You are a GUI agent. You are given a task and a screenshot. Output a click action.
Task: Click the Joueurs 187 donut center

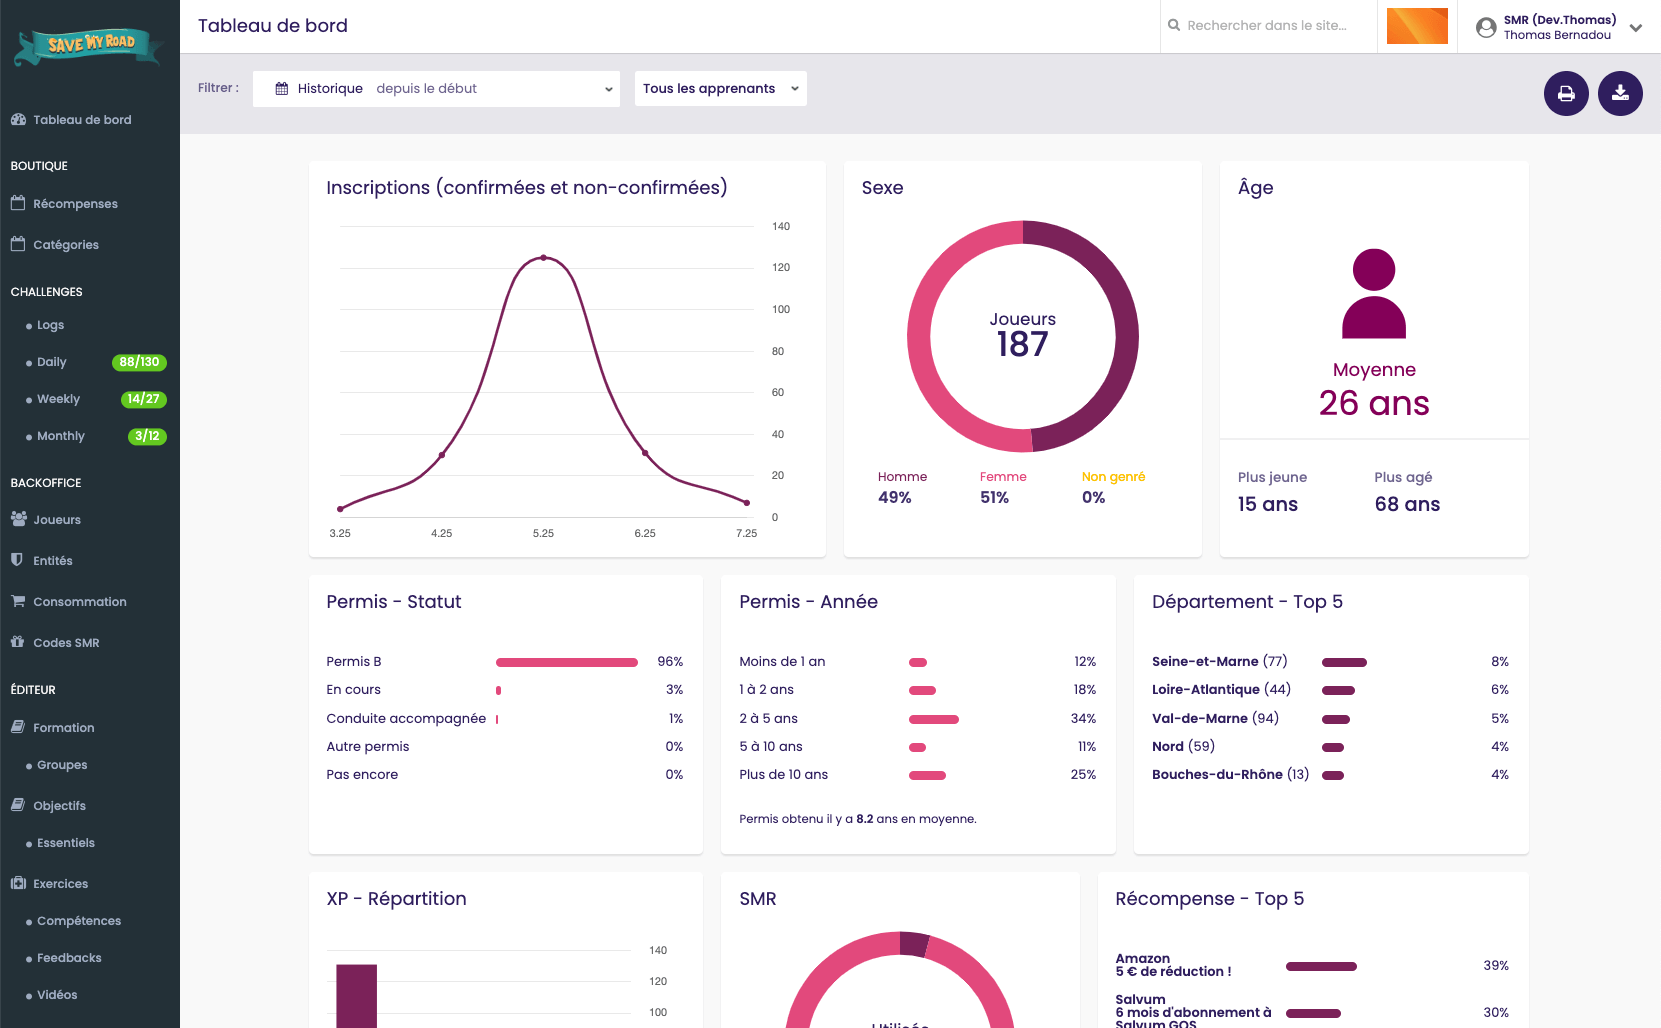coord(1022,336)
